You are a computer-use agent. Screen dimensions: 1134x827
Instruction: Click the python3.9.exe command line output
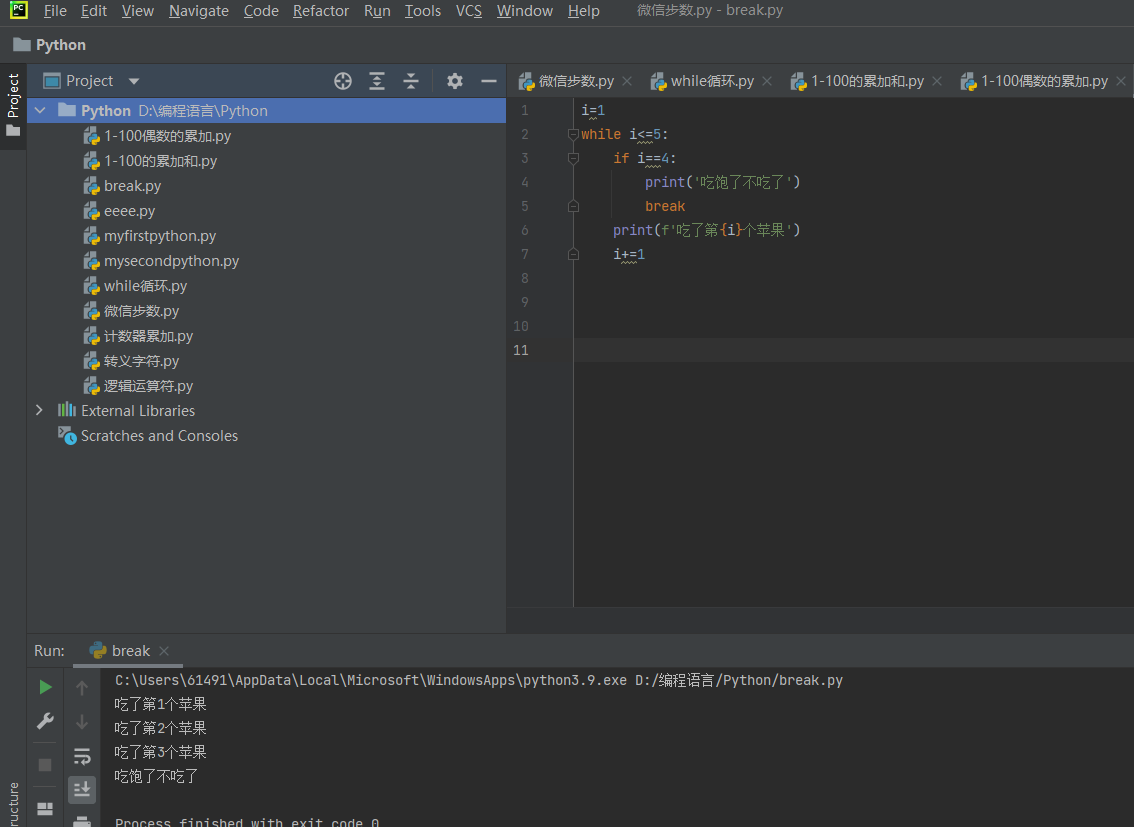[x=479, y=680]
